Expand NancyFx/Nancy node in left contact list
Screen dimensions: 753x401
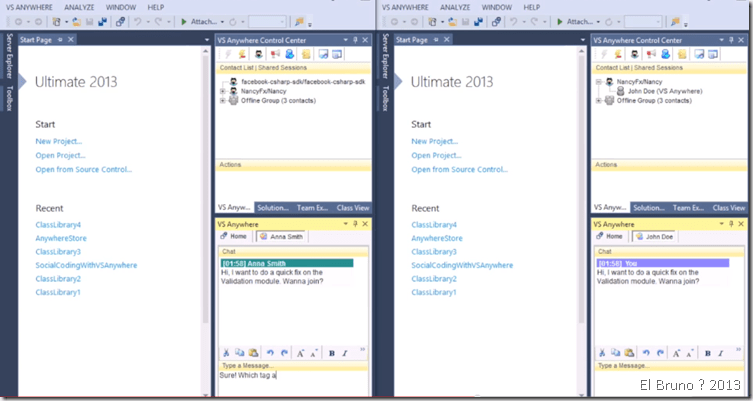(x=222, y=91)
